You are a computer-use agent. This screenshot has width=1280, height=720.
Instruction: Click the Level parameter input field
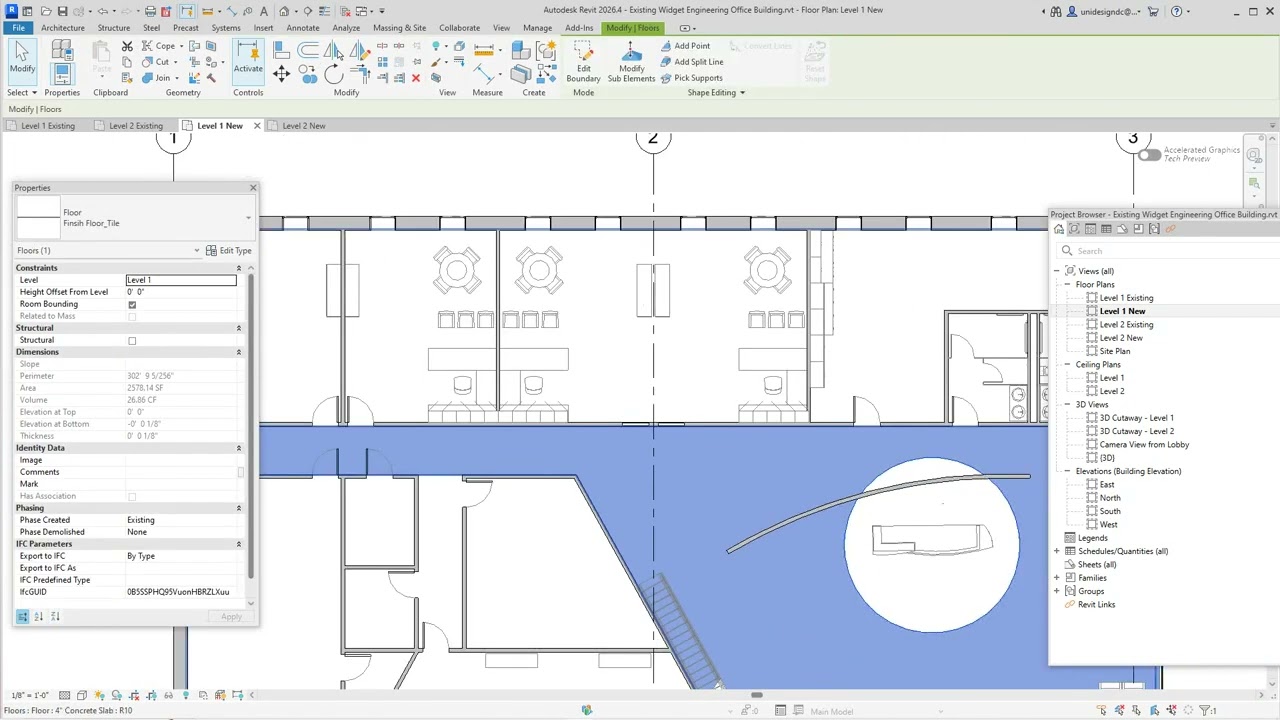pyautogui.click(x=181, y=280)
